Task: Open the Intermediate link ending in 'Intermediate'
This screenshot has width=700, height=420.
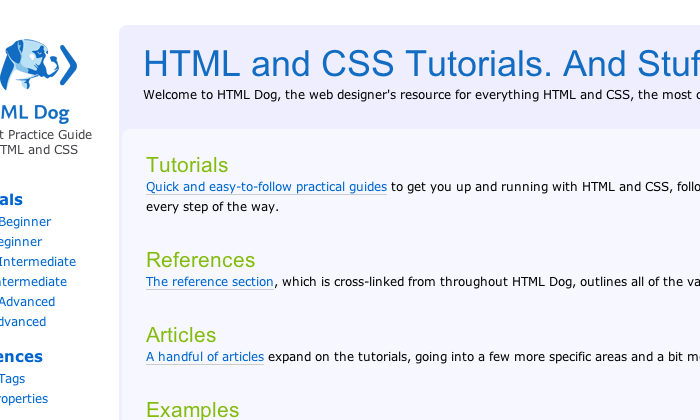Action: 38,262
